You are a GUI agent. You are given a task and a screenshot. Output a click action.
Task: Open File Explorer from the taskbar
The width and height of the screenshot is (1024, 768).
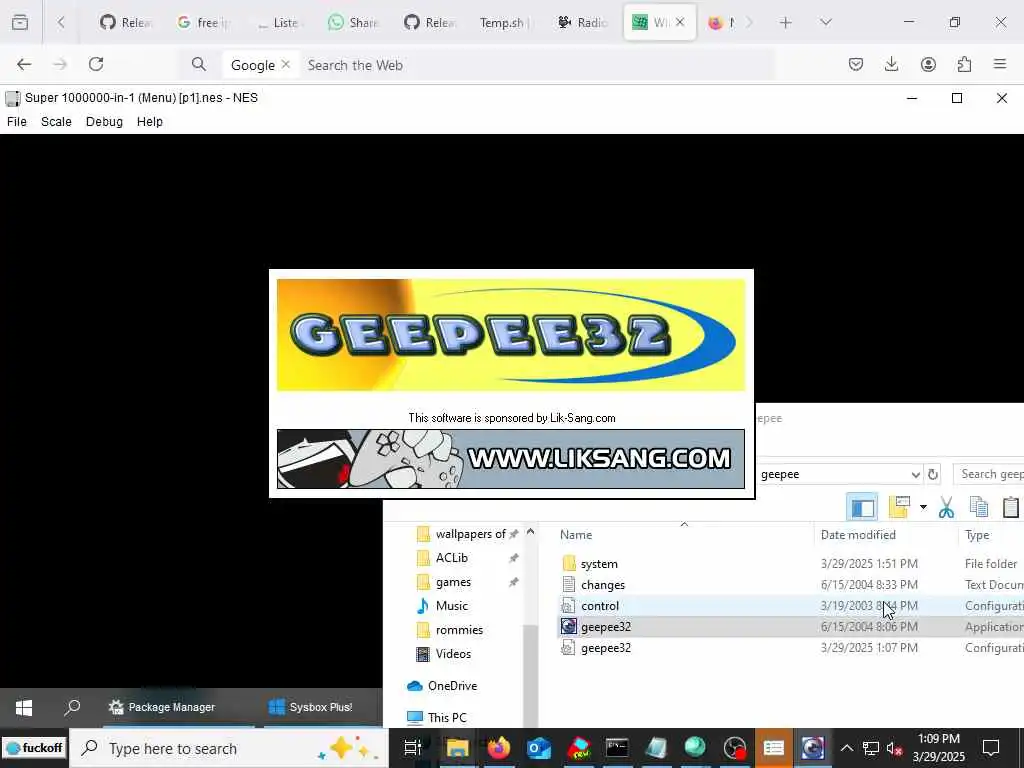pyautogui.click(x=458, y=748)
